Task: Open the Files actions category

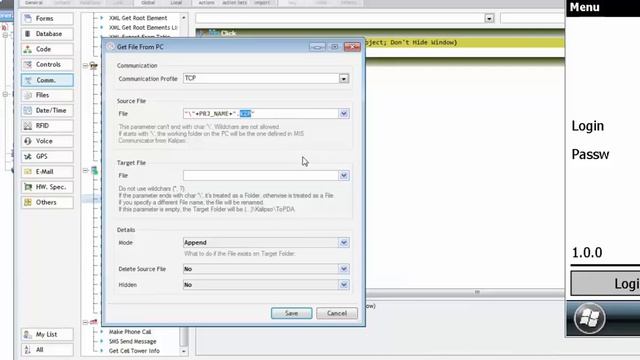Action: [x=47, y=95]
